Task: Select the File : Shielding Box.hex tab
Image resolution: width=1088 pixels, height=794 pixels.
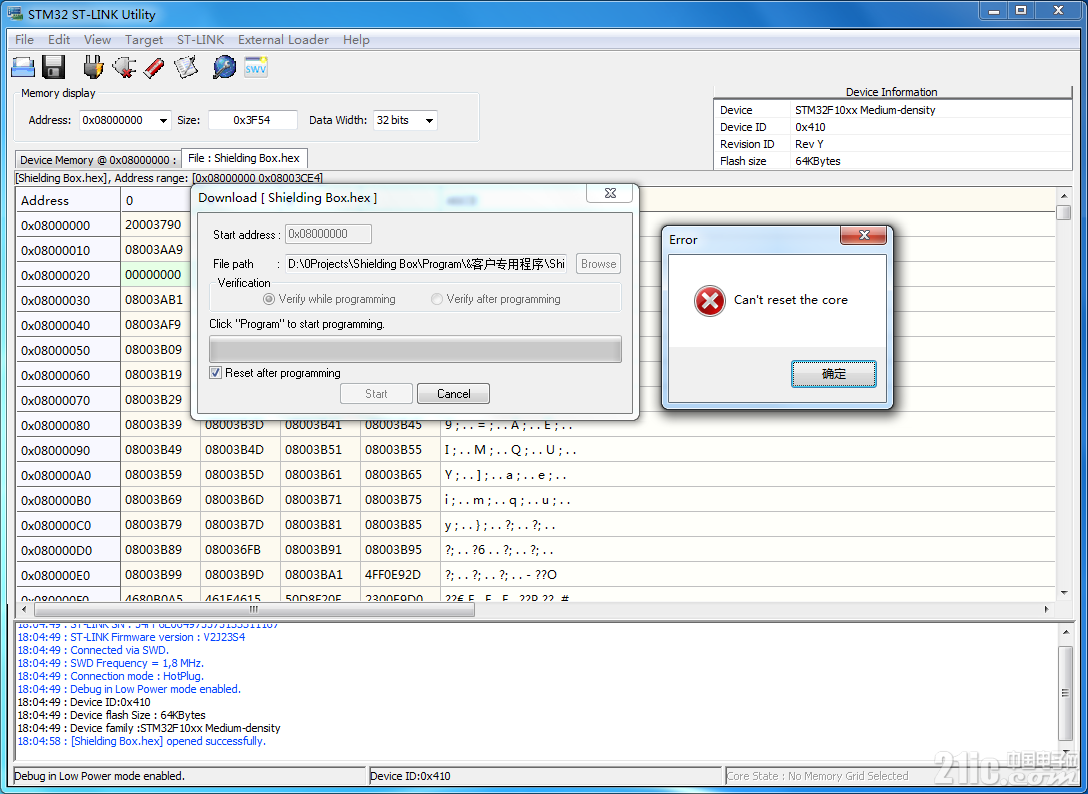Action: [x=244, y=158]
